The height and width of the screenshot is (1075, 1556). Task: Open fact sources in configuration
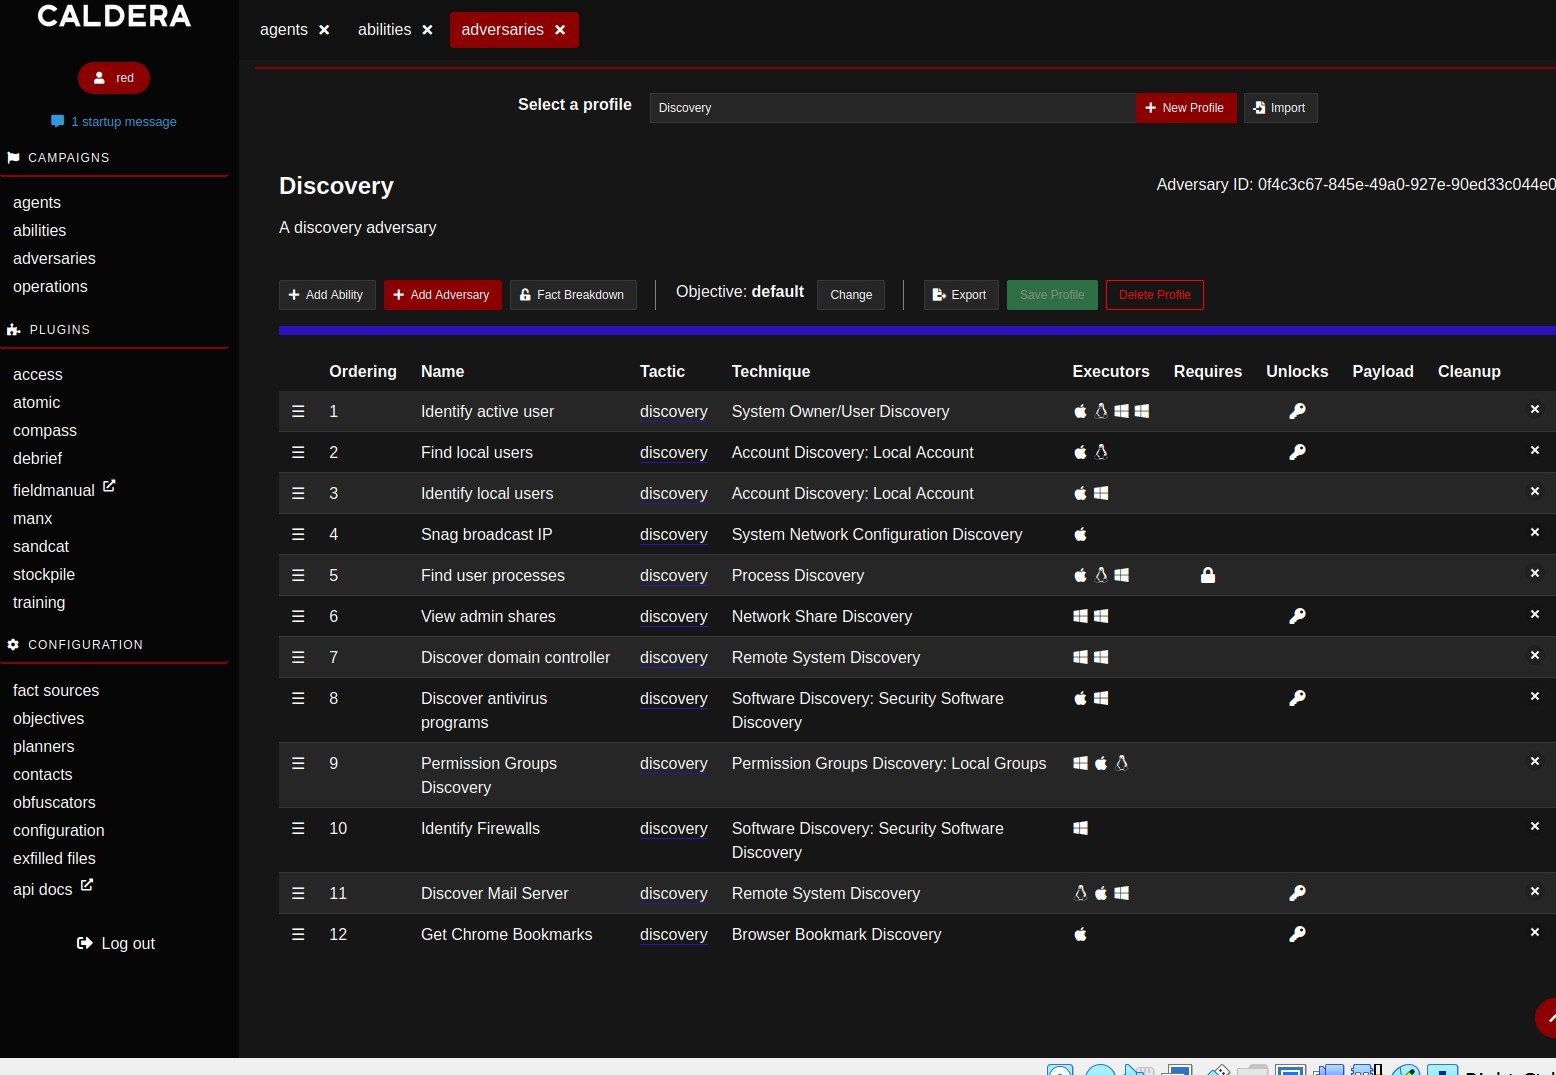click(x=56, y=690)
